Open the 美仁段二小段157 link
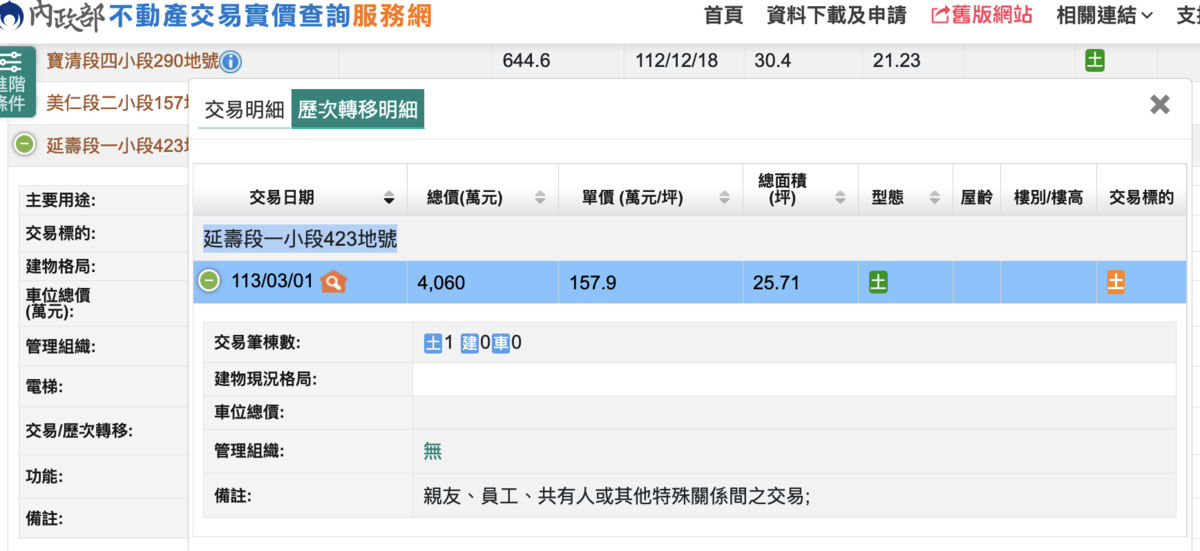 (118, 102)
